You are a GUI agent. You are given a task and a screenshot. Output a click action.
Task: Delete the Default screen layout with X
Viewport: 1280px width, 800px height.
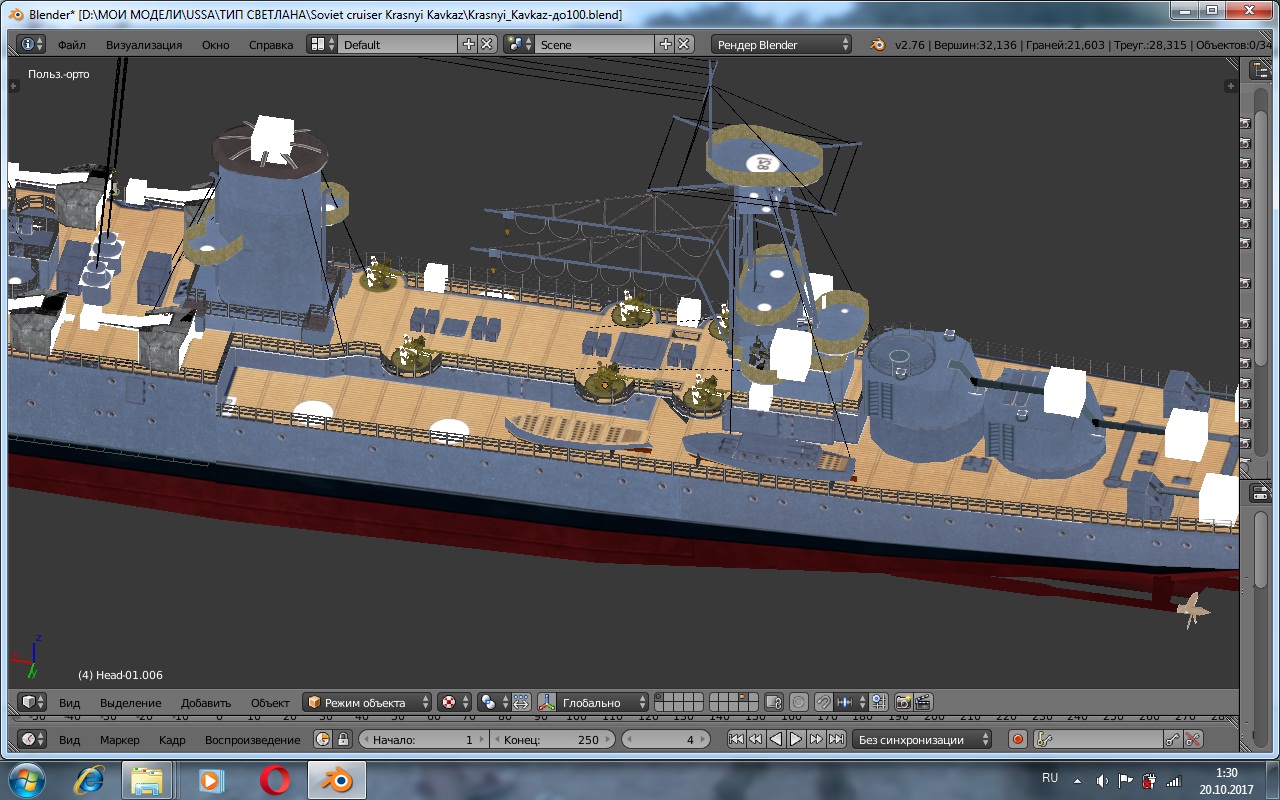[x=487, y=44]
